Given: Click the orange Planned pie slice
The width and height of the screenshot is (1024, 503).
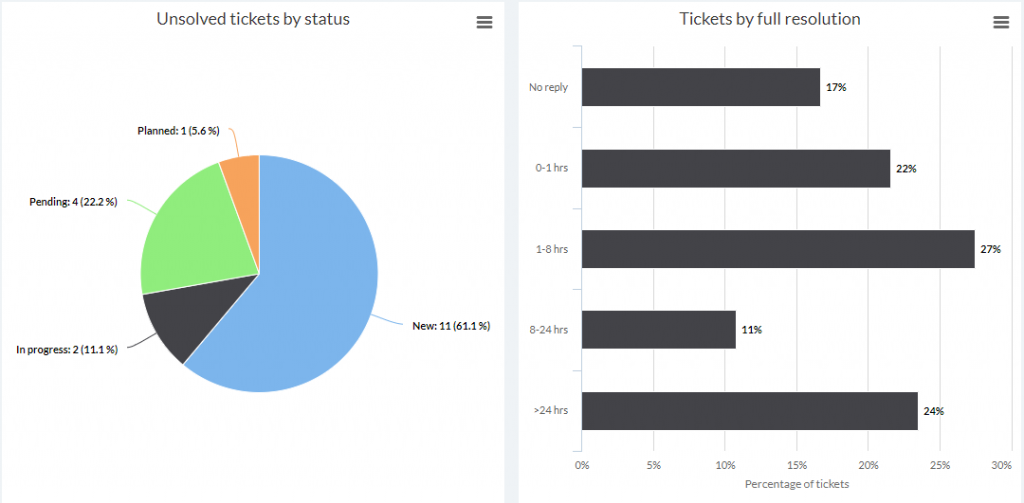Looking at the screenshot, I should 242,173.
